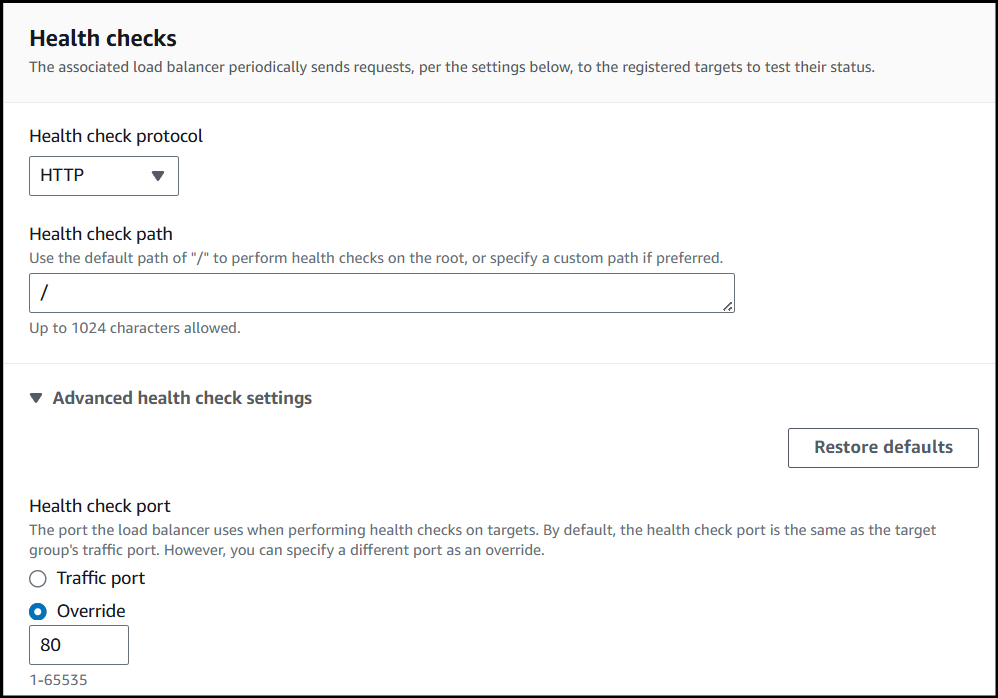This screenshot has width=998, height=698.
Task: Click the resize handle of path textarea
Action: [728, 306]
